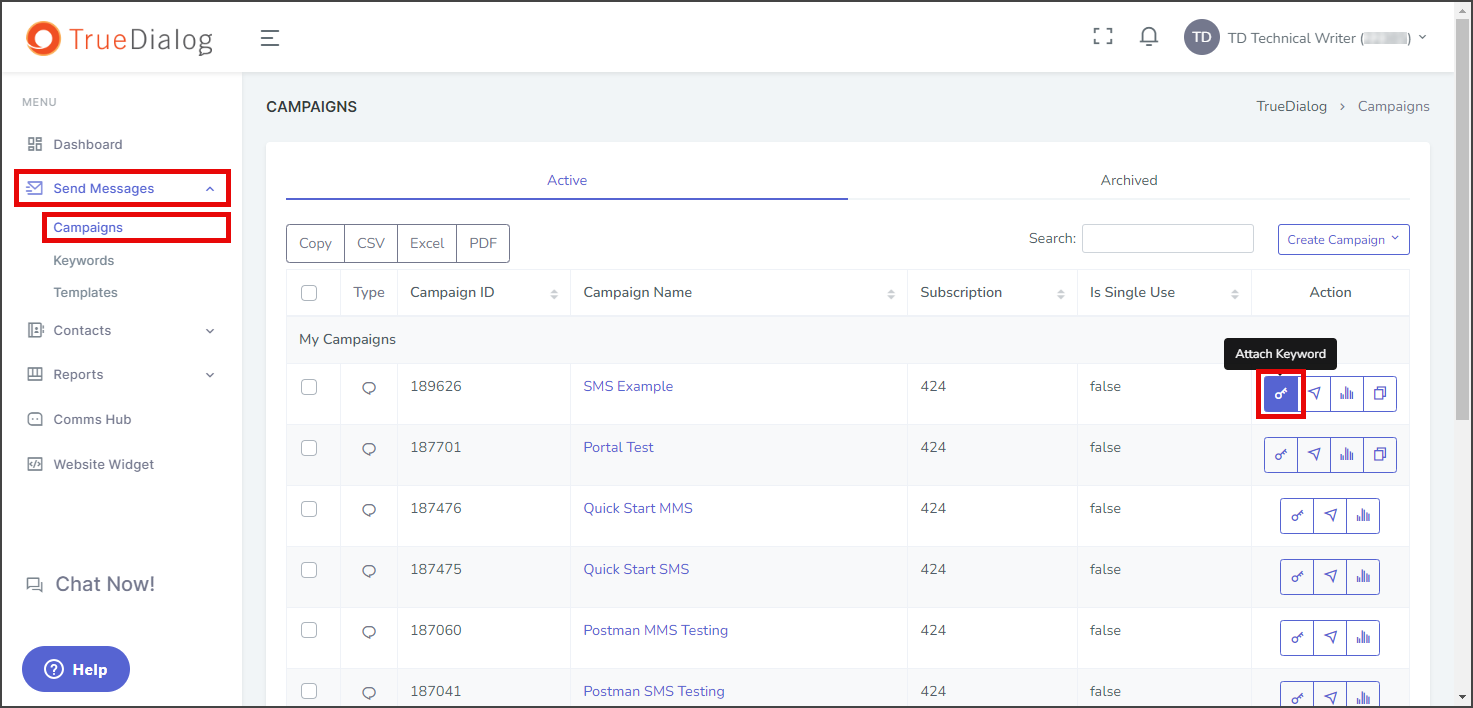The image size is (1473, 708).
Task: Select Campaigns in the sidebar submenu
Action: click(x=88, y=227)
